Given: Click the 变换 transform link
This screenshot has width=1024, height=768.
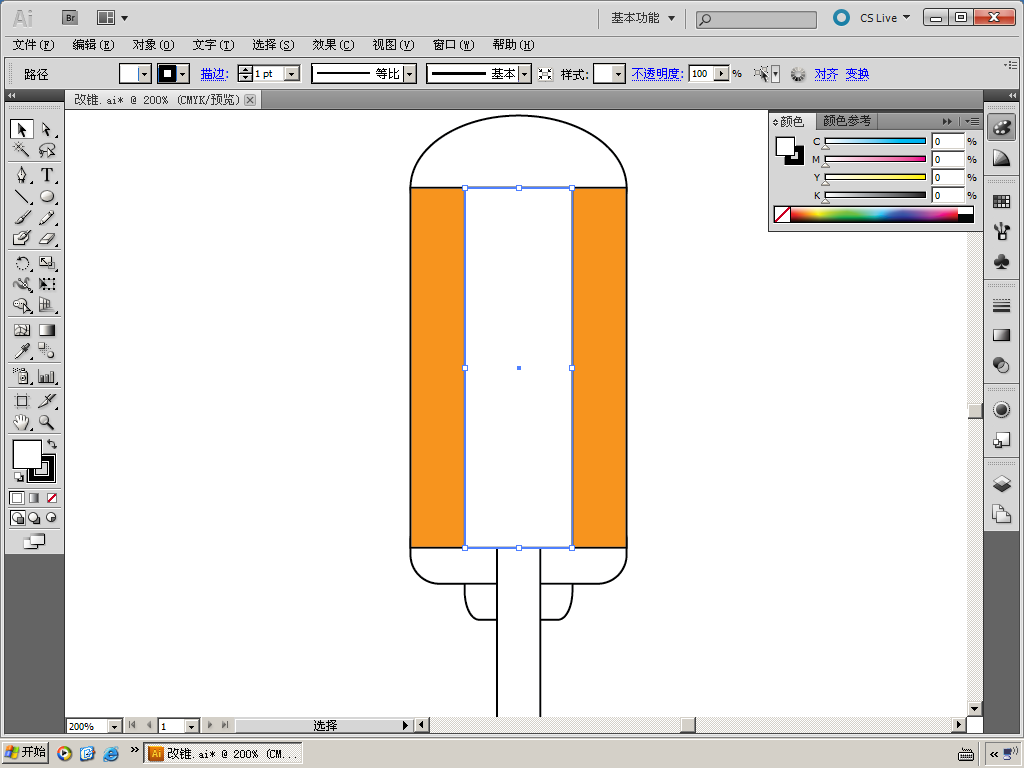Looking at the screenshot, I should click(857, 74).
